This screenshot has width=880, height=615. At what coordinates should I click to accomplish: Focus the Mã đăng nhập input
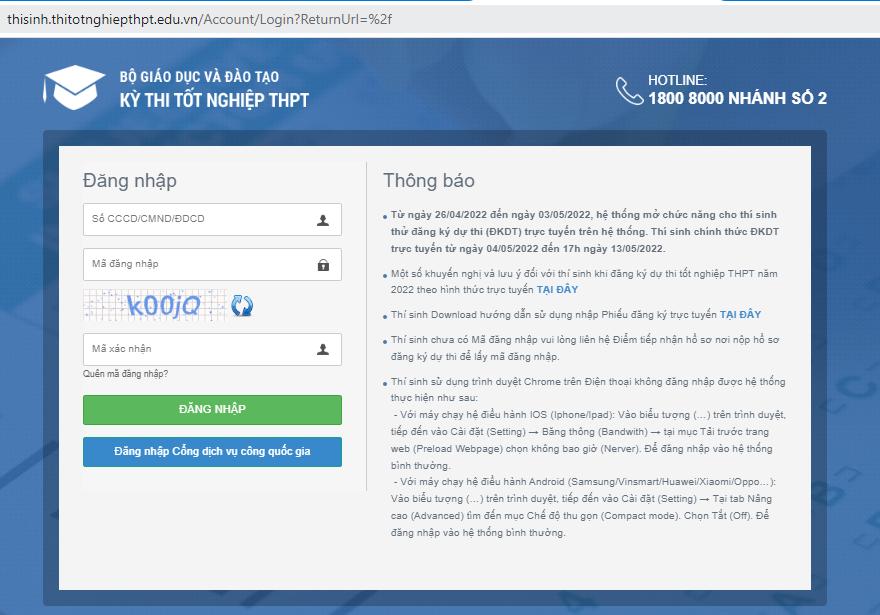click(x=200, y=265)
